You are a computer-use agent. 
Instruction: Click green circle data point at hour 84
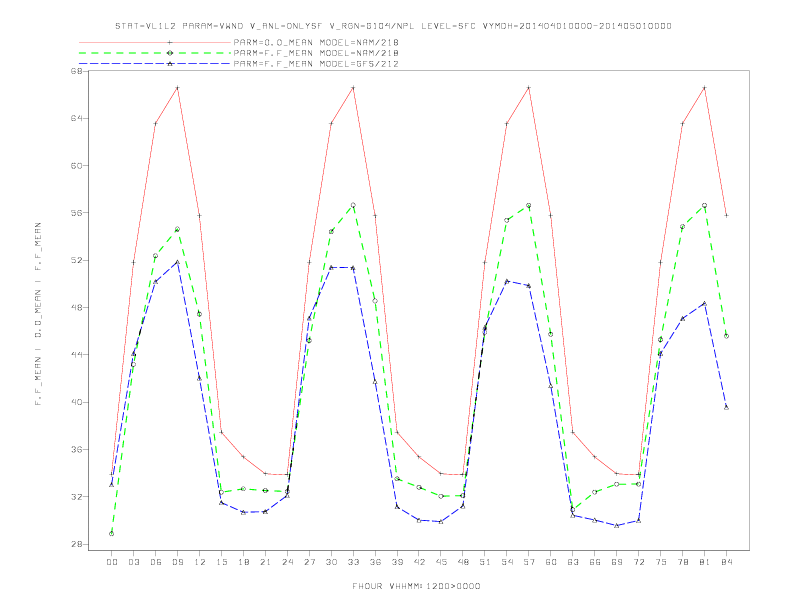(726, 336)
